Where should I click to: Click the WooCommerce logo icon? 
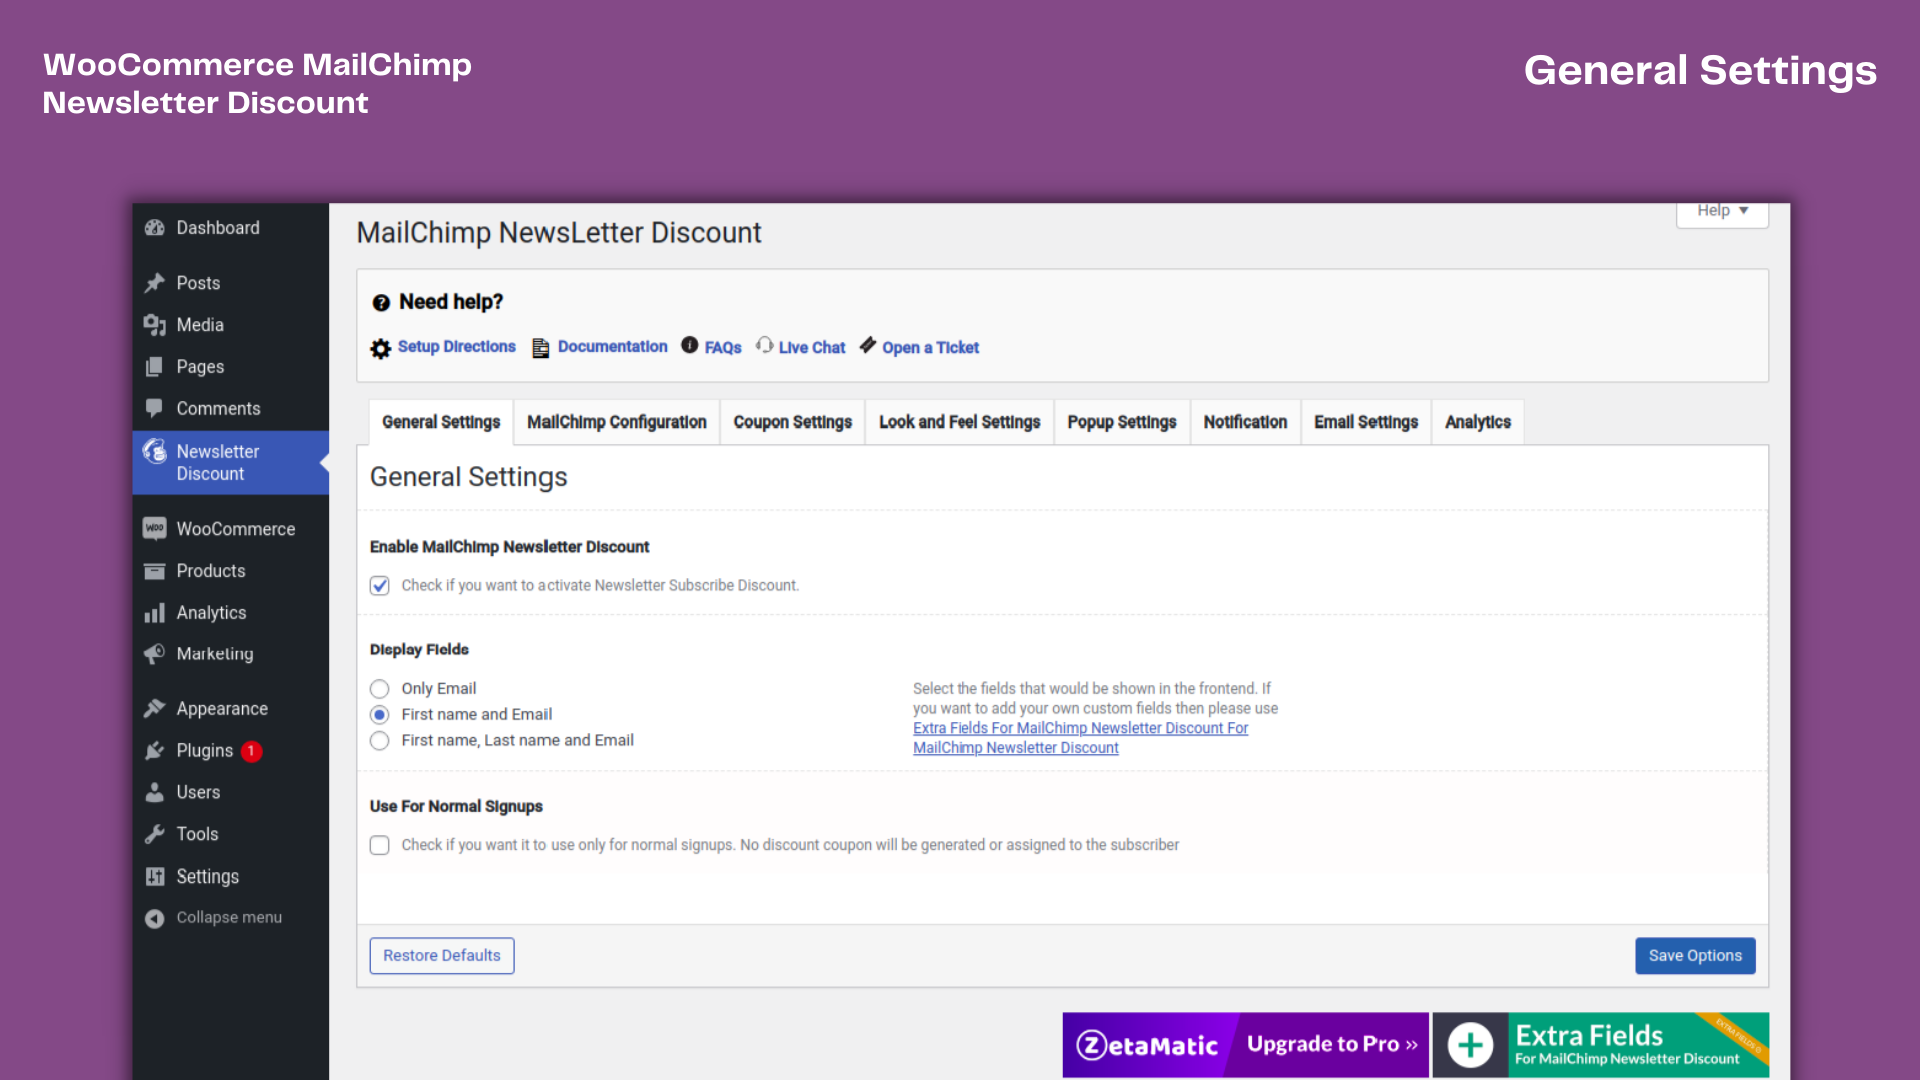154,528
